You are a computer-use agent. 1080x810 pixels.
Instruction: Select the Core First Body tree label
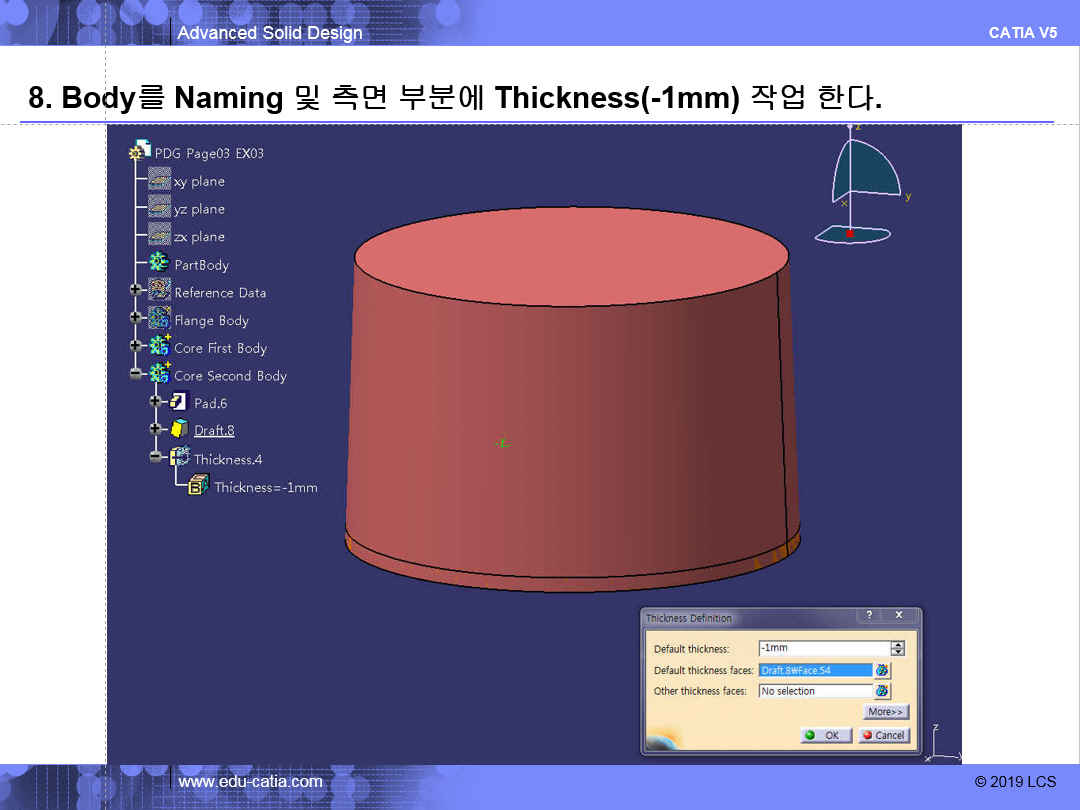point(220,348)
